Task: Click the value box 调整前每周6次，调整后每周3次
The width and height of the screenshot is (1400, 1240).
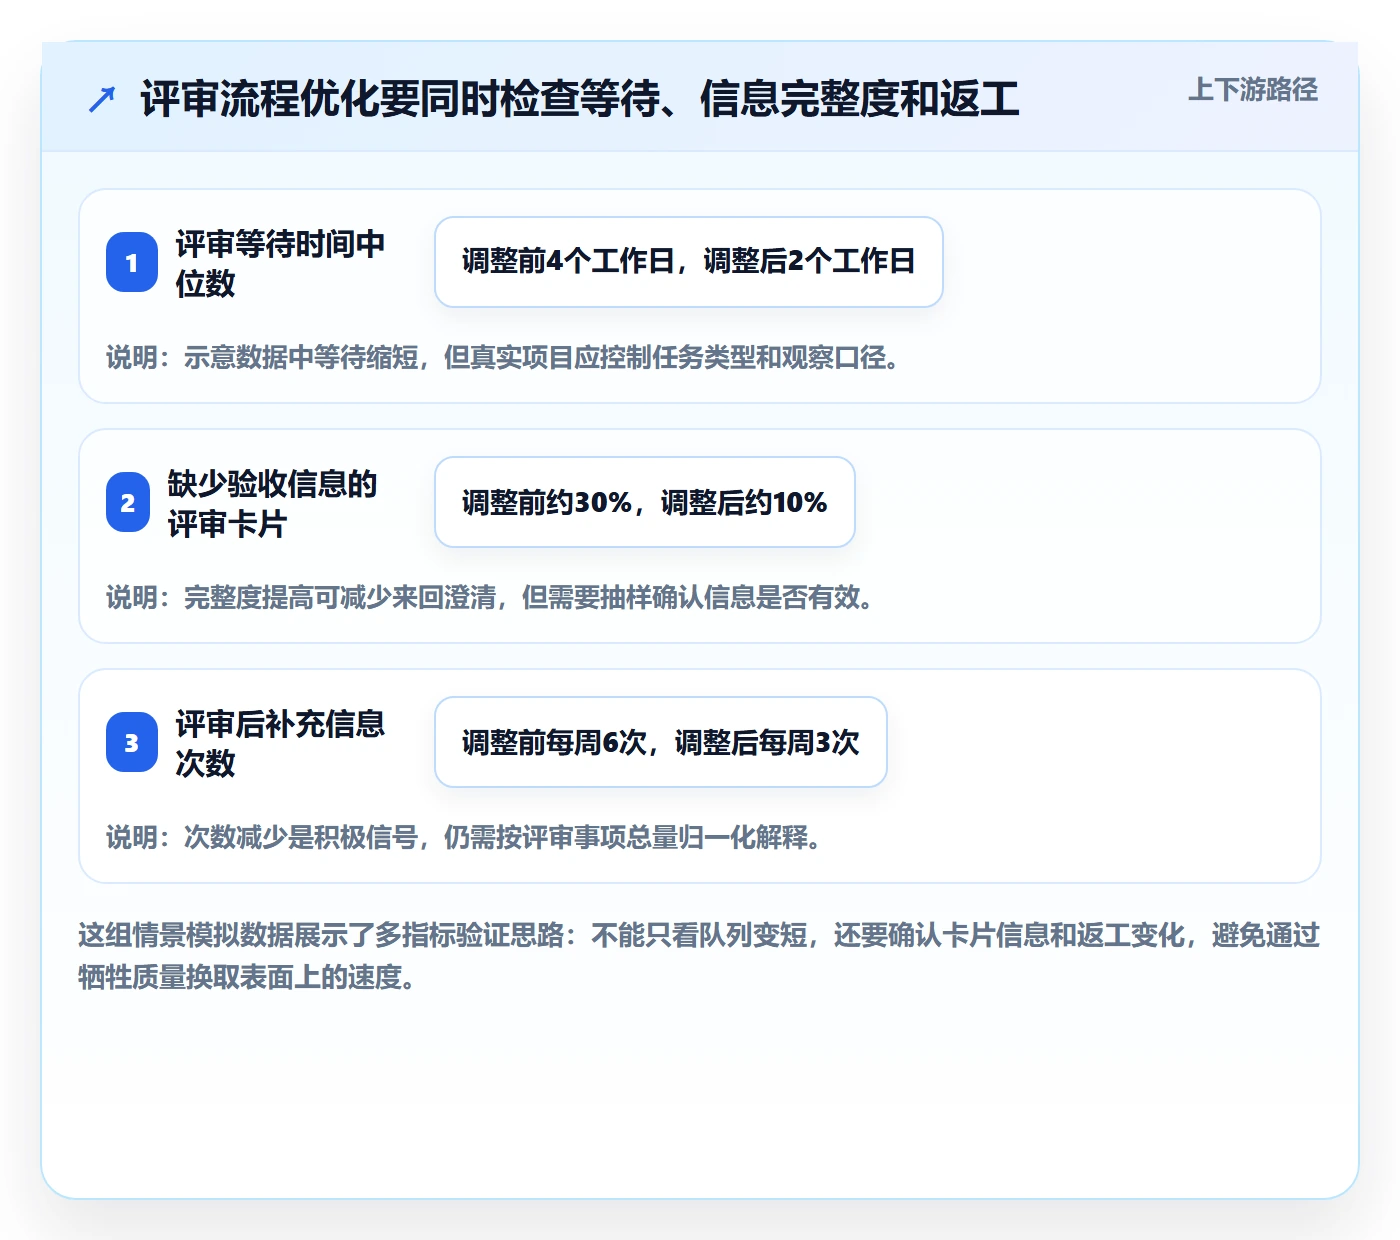Action: point(661,742)
